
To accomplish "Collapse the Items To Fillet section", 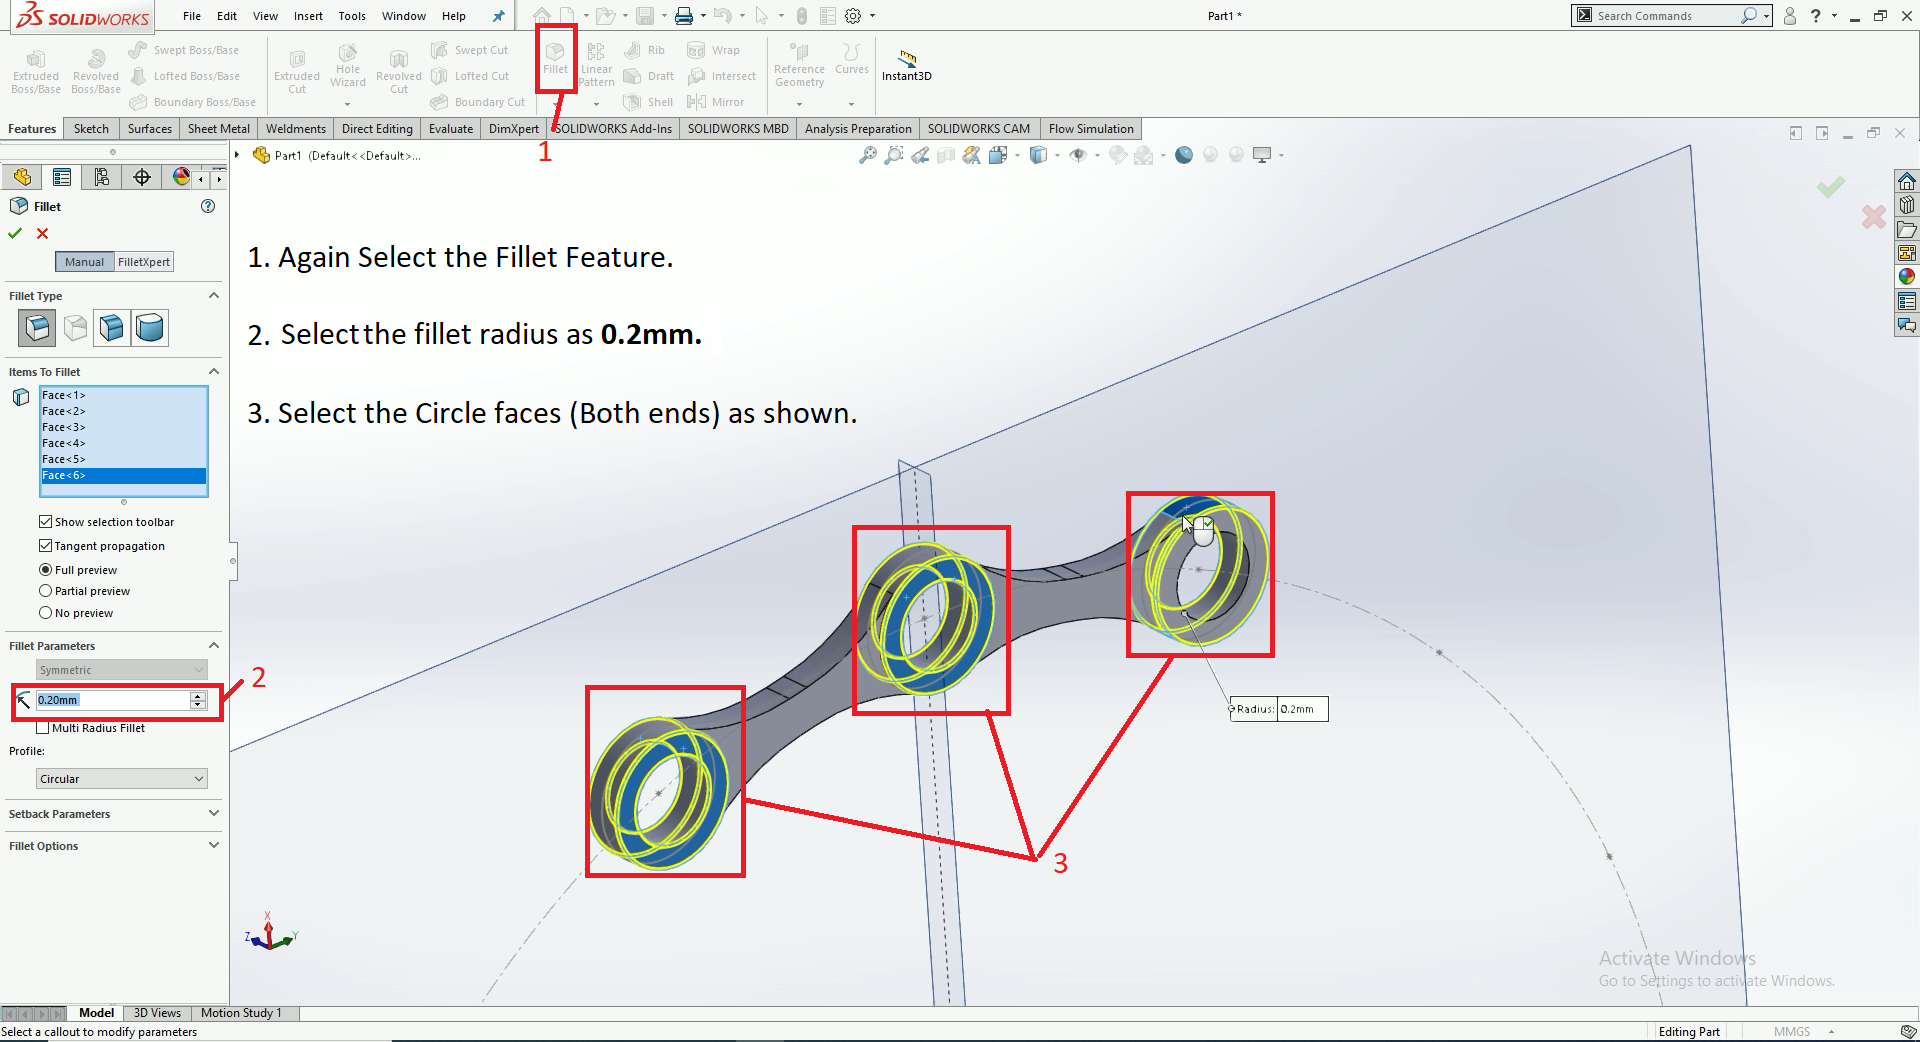I will pos(213,372).
